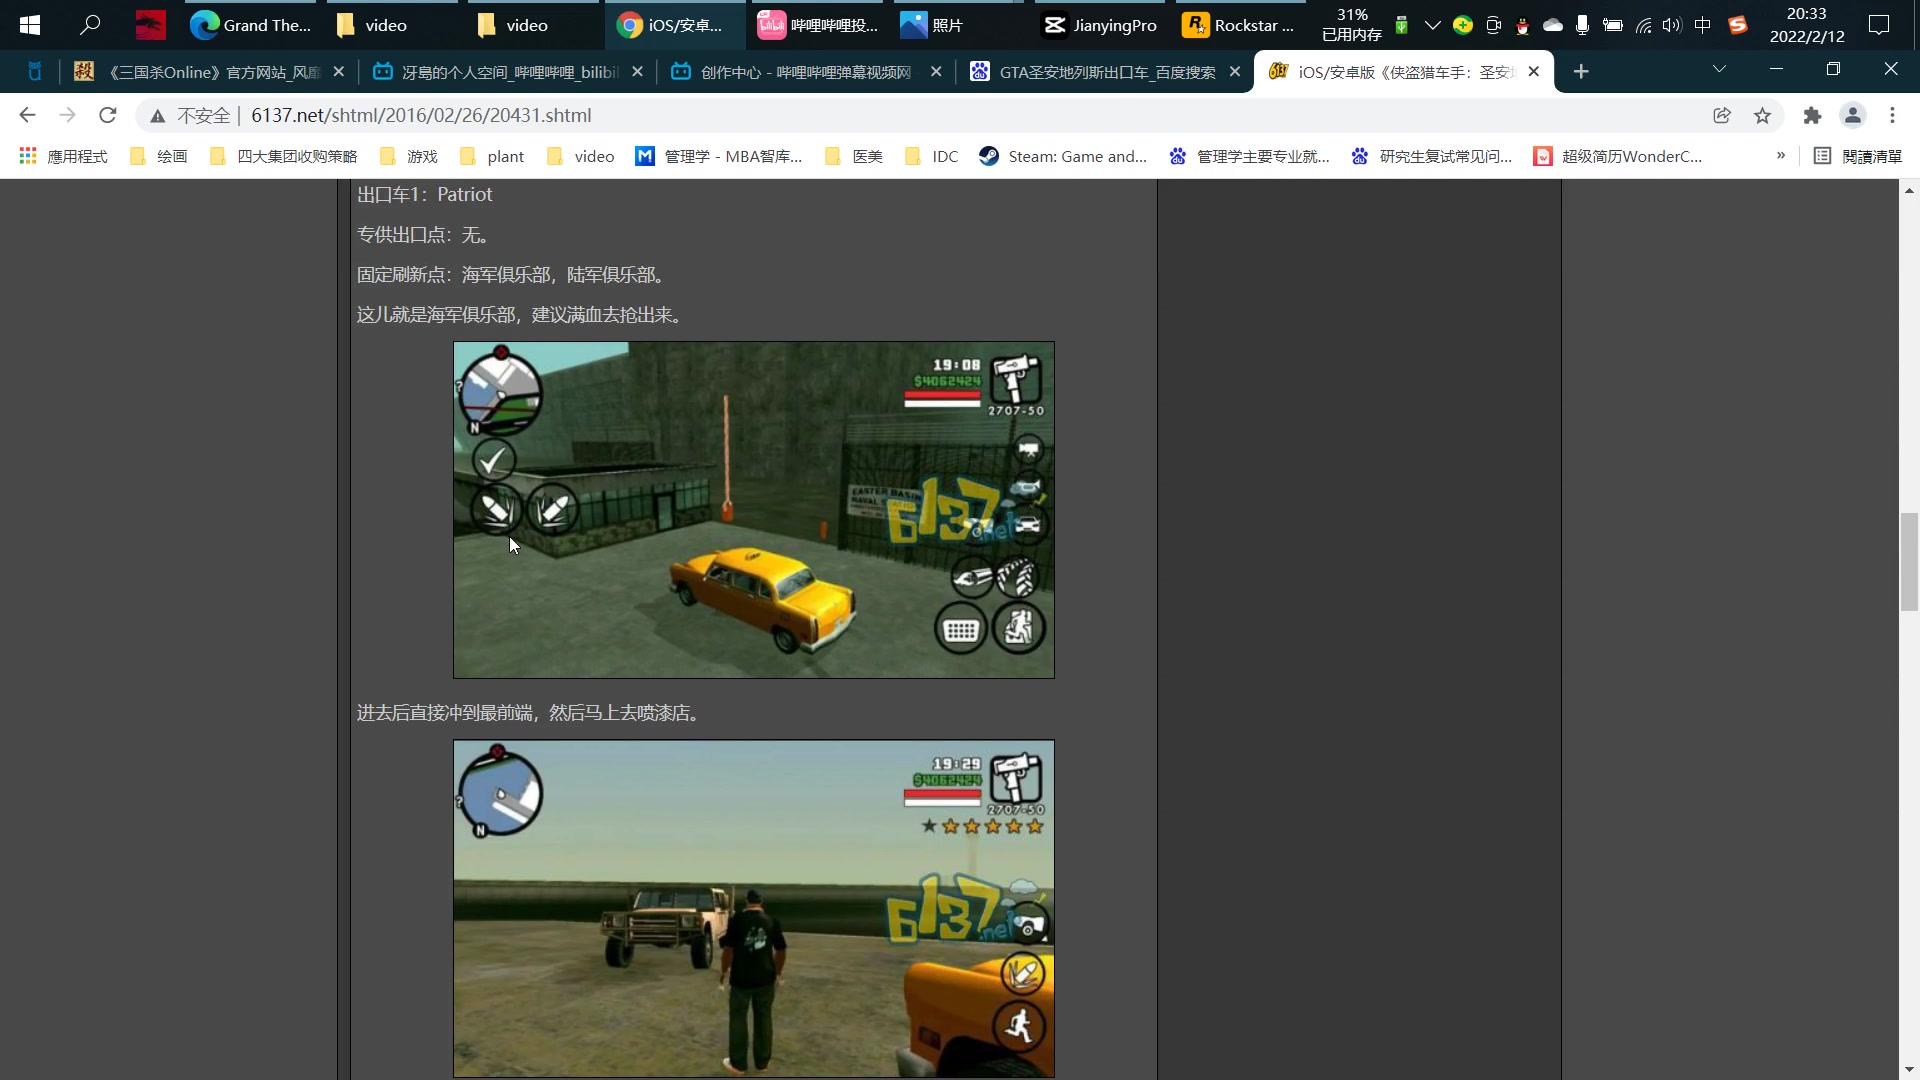
Task: Open the IDC bookmark folder
Action: (931, 156)
